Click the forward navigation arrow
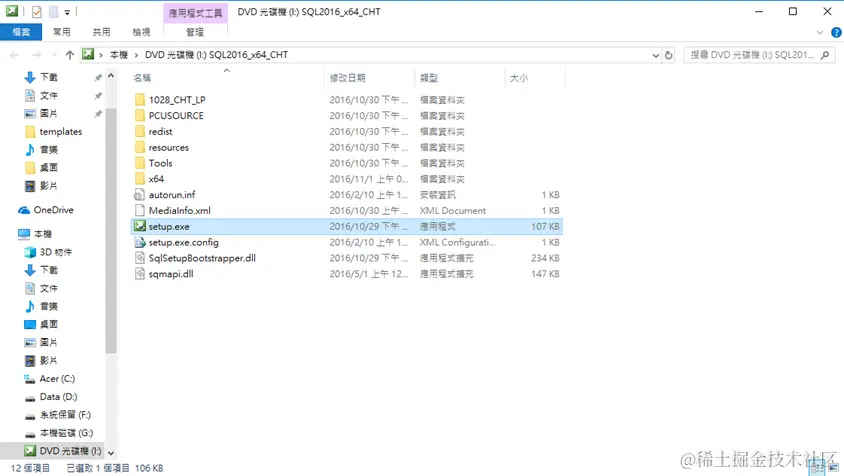This screenshot has height=476, width=844. [x=36, y=54]
